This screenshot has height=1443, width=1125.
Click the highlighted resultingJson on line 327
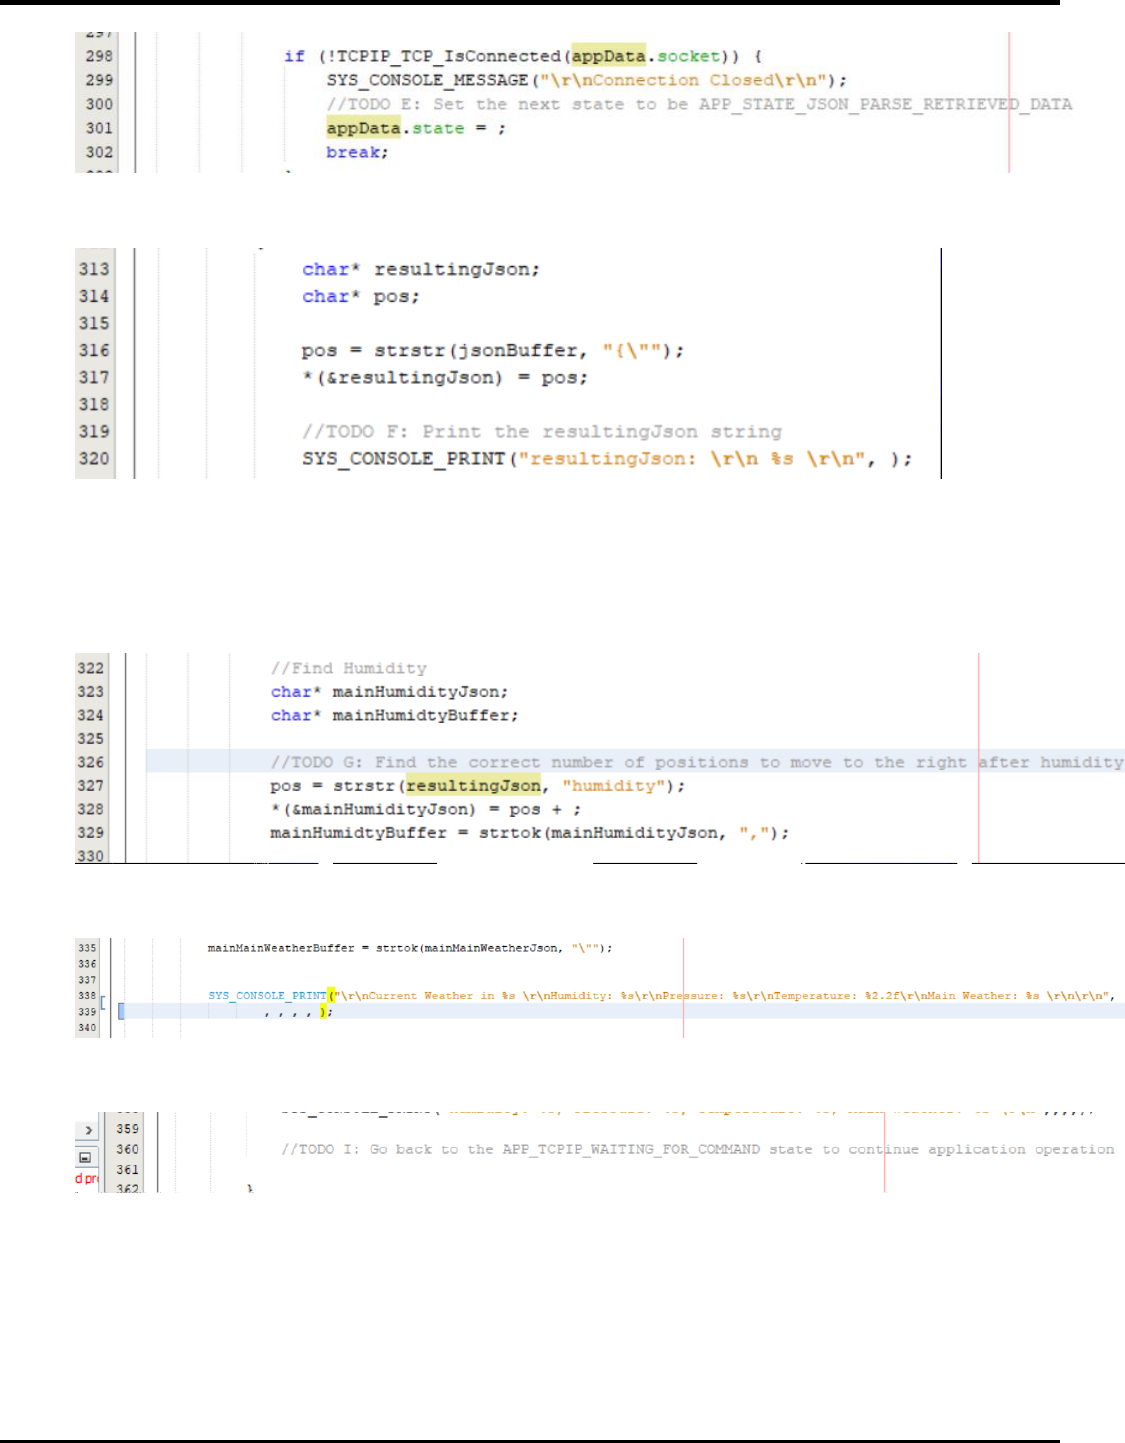coord(474,786)
